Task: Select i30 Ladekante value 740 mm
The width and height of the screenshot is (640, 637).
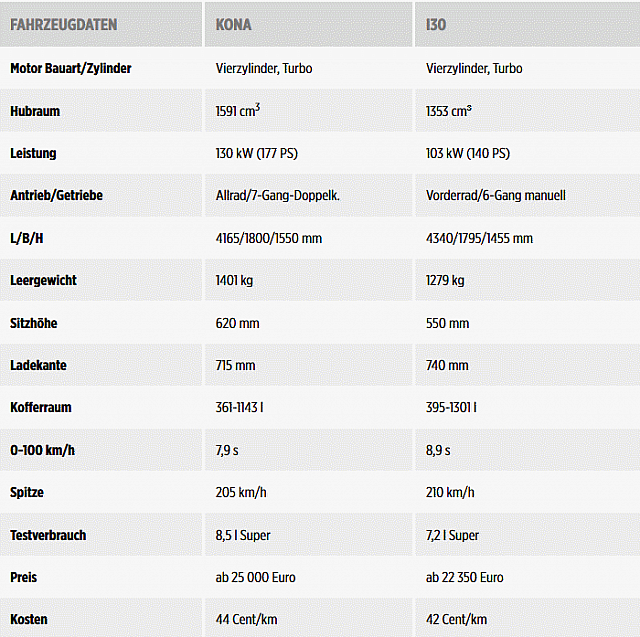Action: pyautogui.click(x=447, y=365)
